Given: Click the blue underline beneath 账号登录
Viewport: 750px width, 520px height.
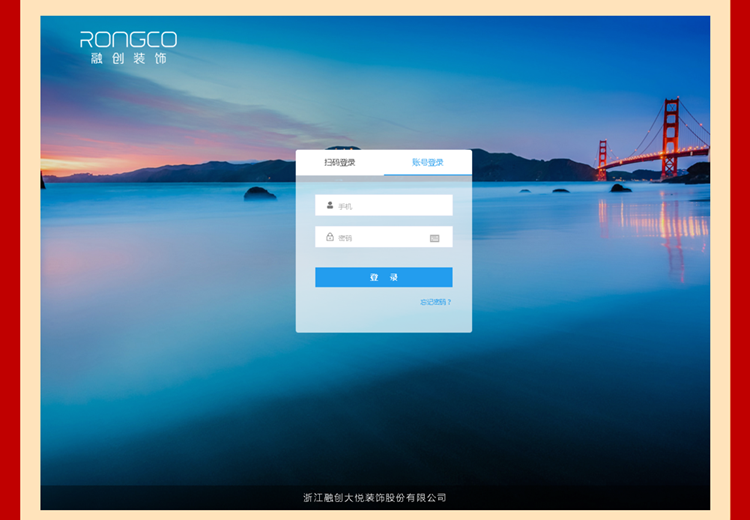Looking at the screenshot, I should [x=428, y=175].
